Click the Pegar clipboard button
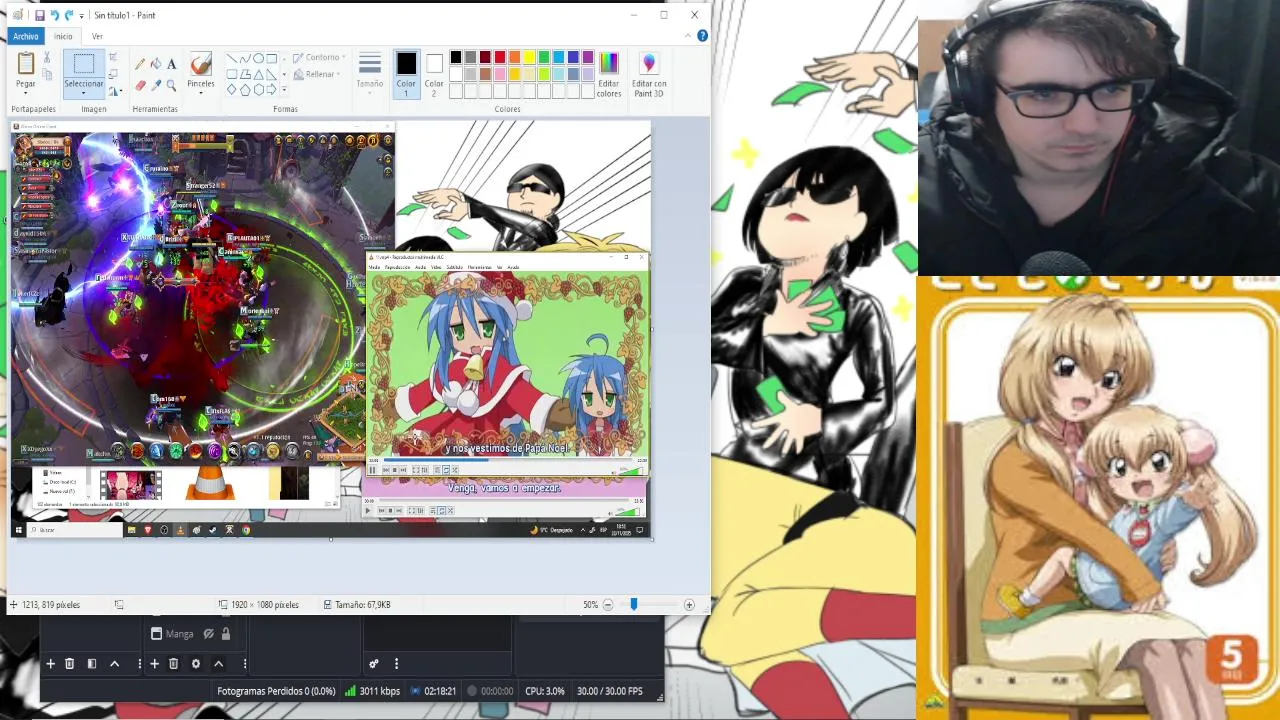 (x=26, y=64)
